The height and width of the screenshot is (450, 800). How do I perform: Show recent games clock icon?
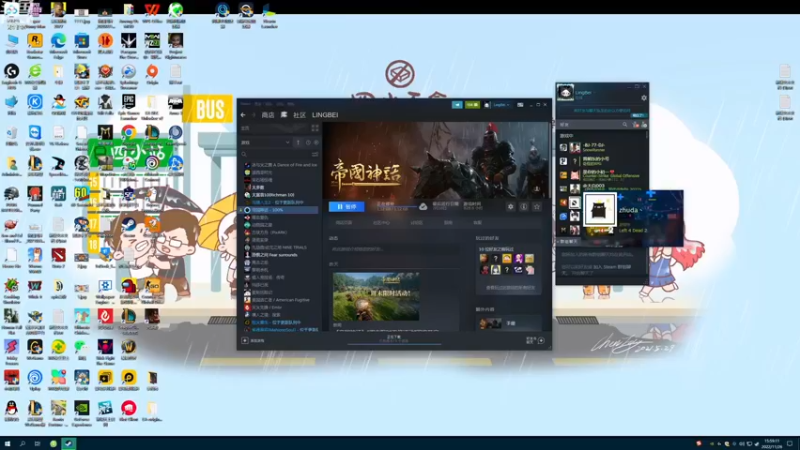pos(308,143)
